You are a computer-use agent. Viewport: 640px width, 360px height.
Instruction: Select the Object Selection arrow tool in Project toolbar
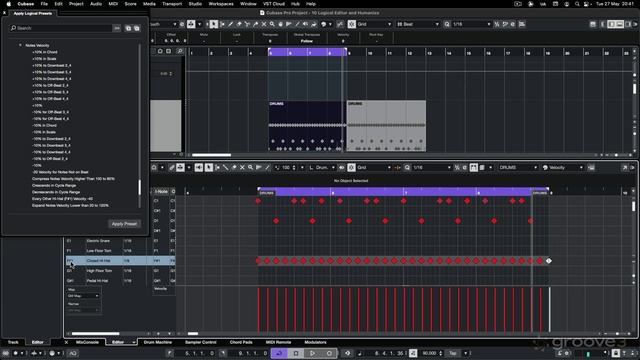214,24
